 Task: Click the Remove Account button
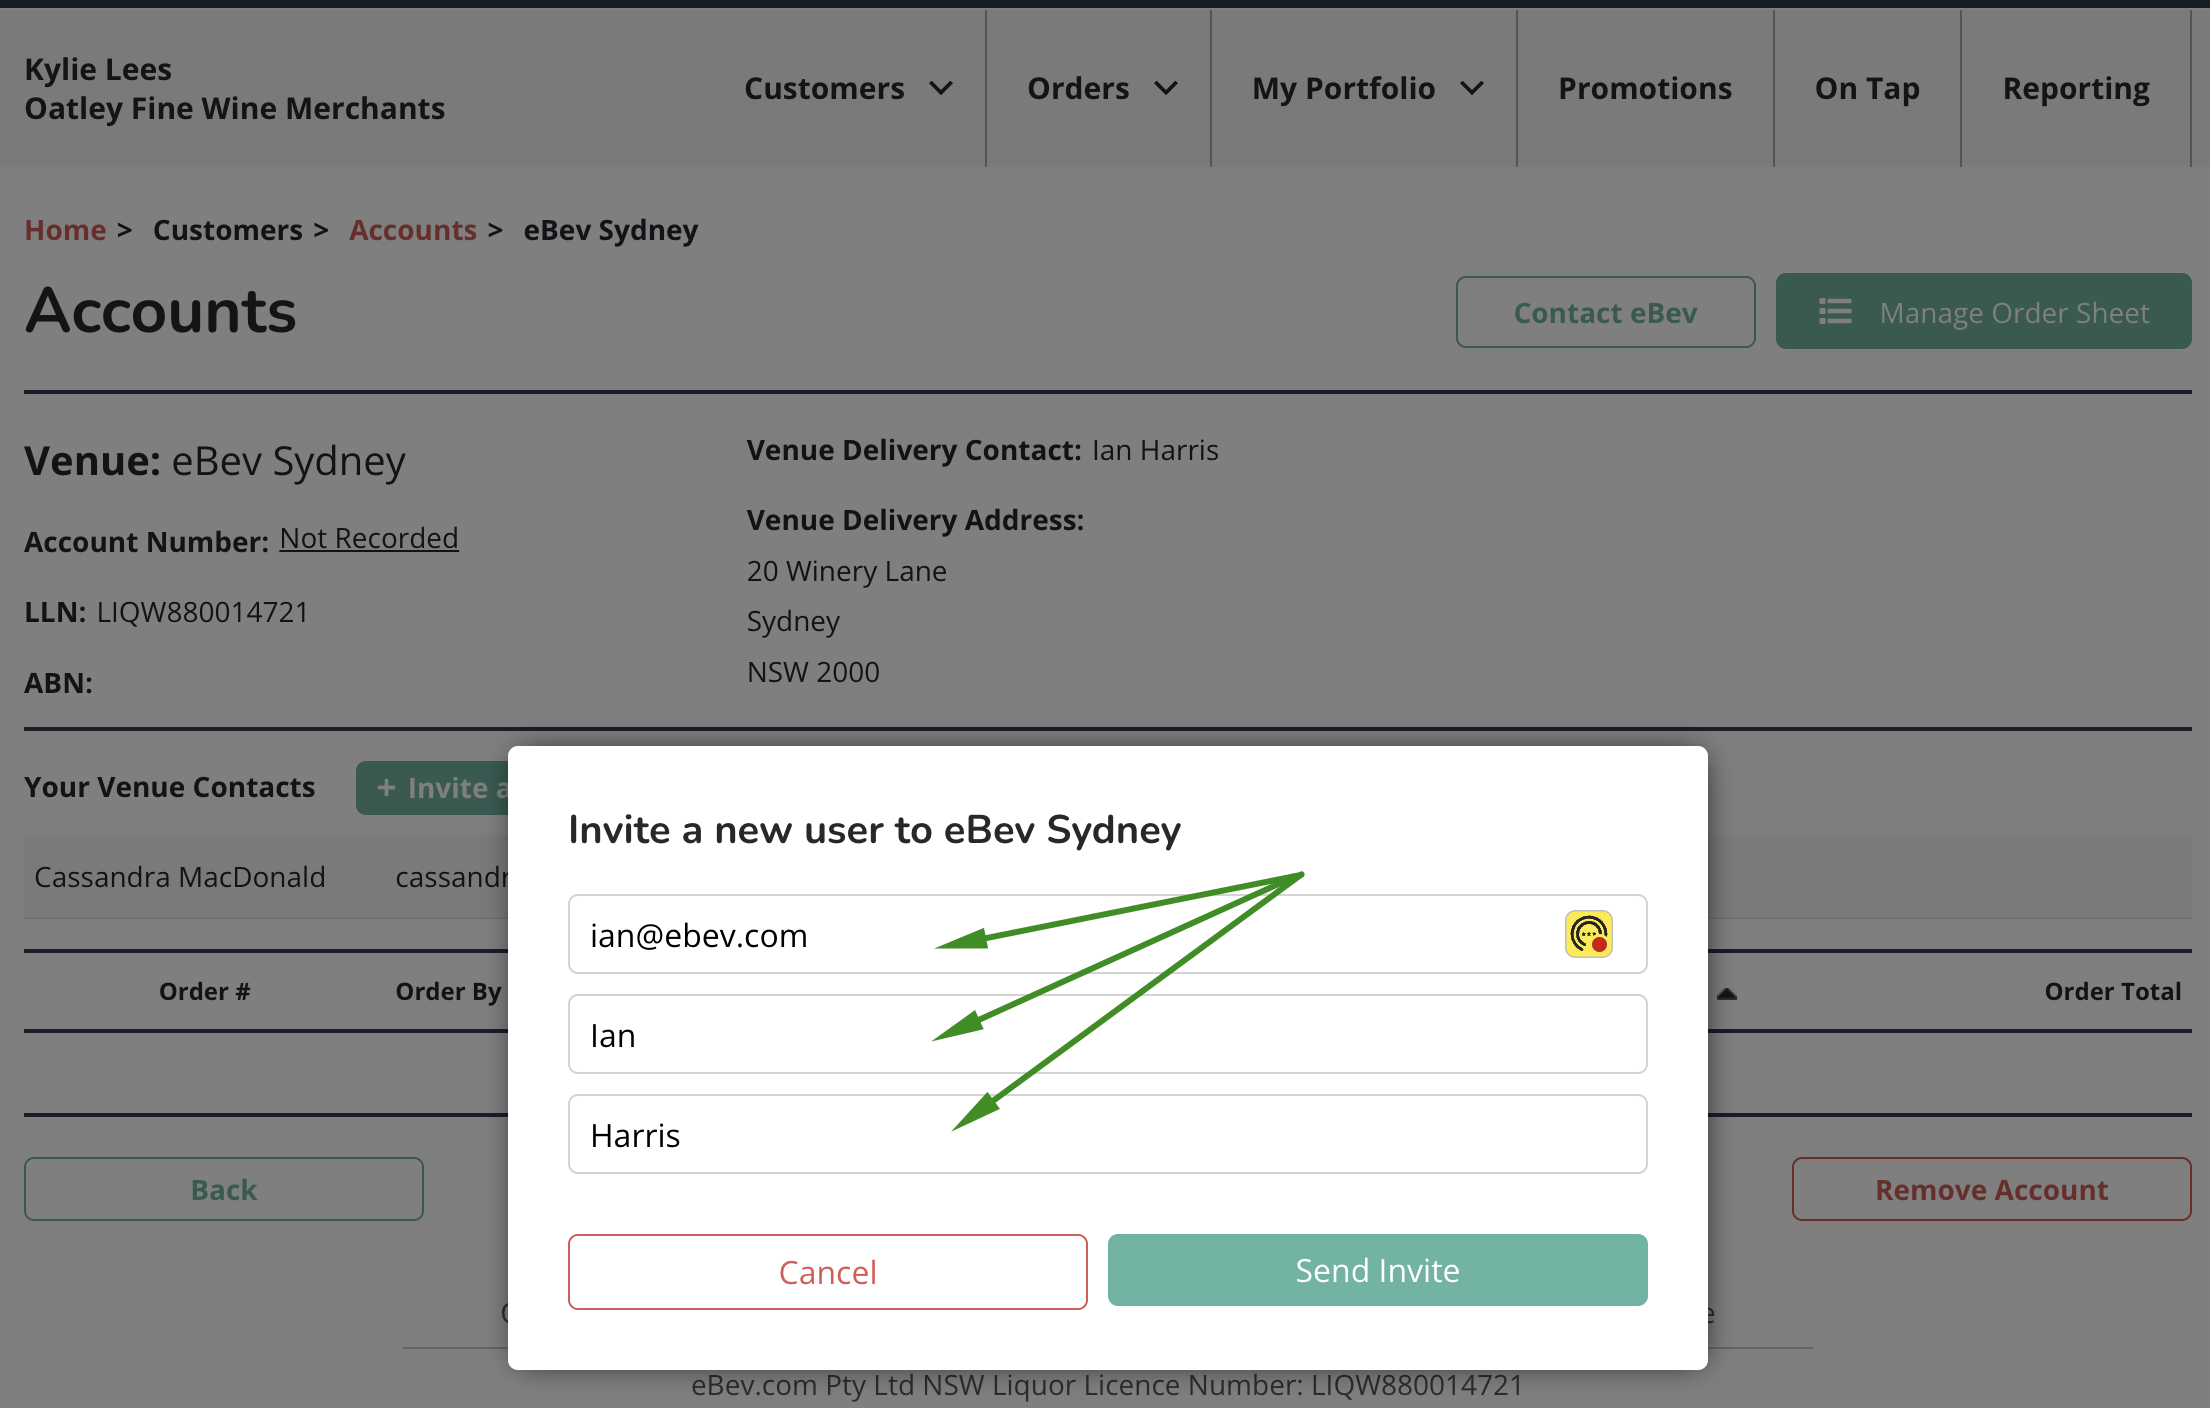(x=1990, y=1189)
